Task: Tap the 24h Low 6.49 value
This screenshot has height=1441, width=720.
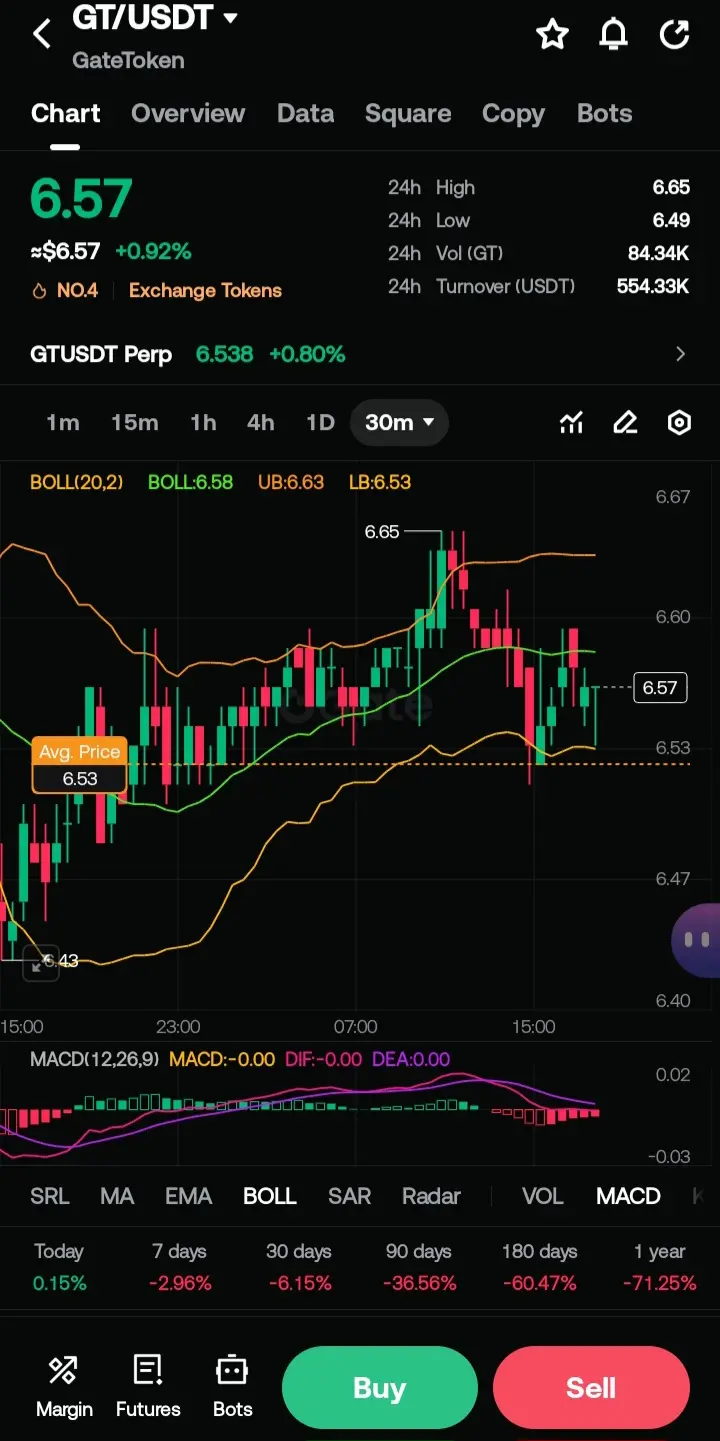Action: coord(671,220)
